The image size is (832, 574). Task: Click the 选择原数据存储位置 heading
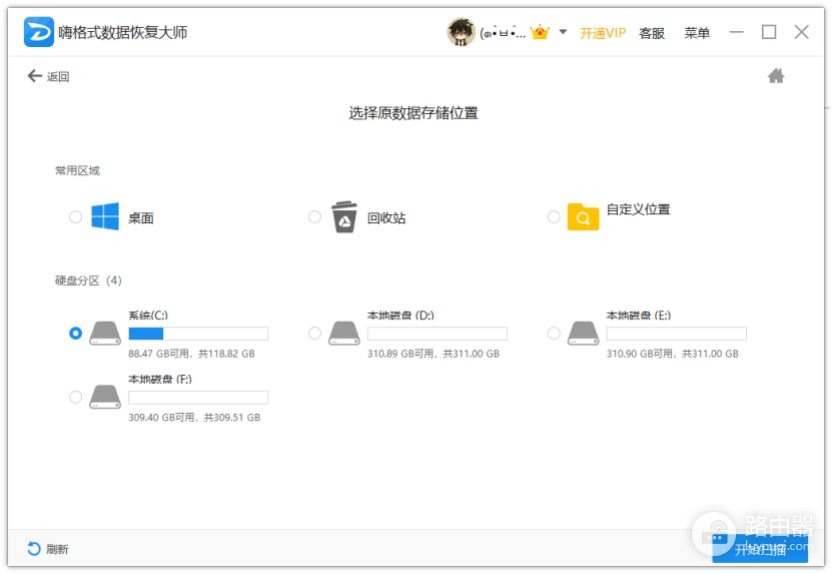(x=413, y=113)
